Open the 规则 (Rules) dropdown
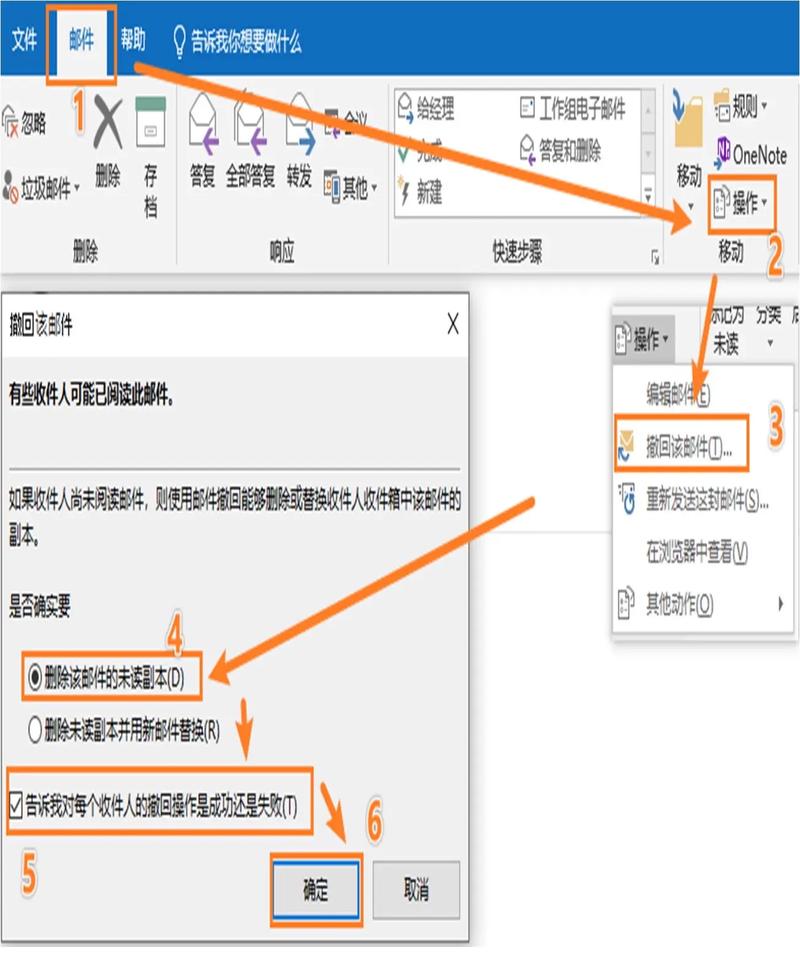 (x=742, y=105)
